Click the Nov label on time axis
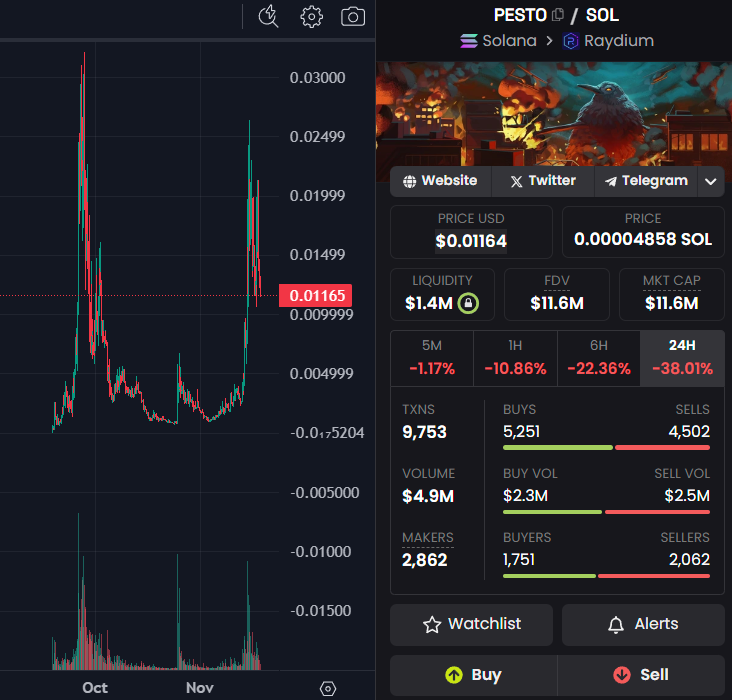Screen dimensions: 732x700 point(200,688)
